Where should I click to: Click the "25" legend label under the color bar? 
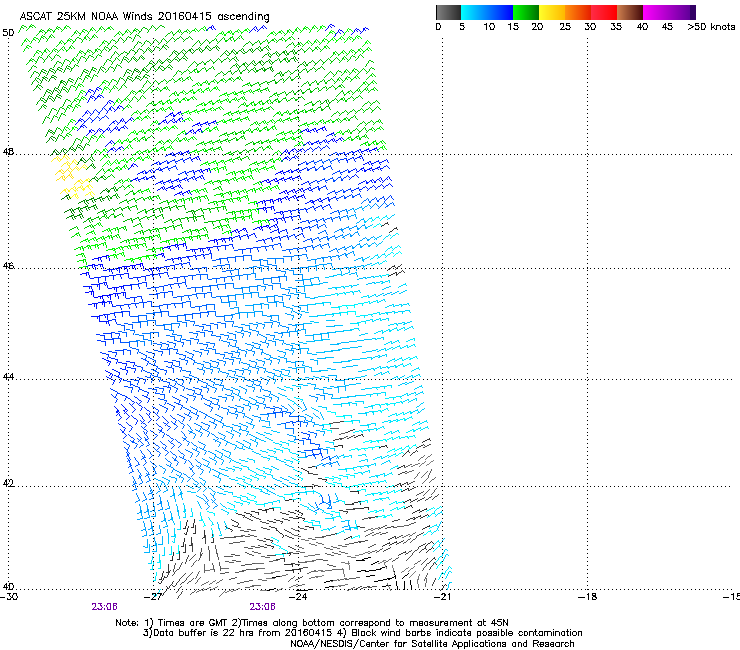coord(565,27)
